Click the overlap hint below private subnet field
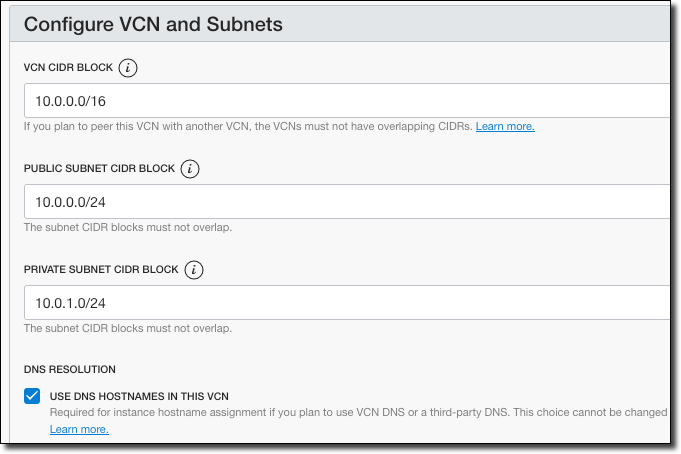The image size is (681, 454). (x=128, y=328)
